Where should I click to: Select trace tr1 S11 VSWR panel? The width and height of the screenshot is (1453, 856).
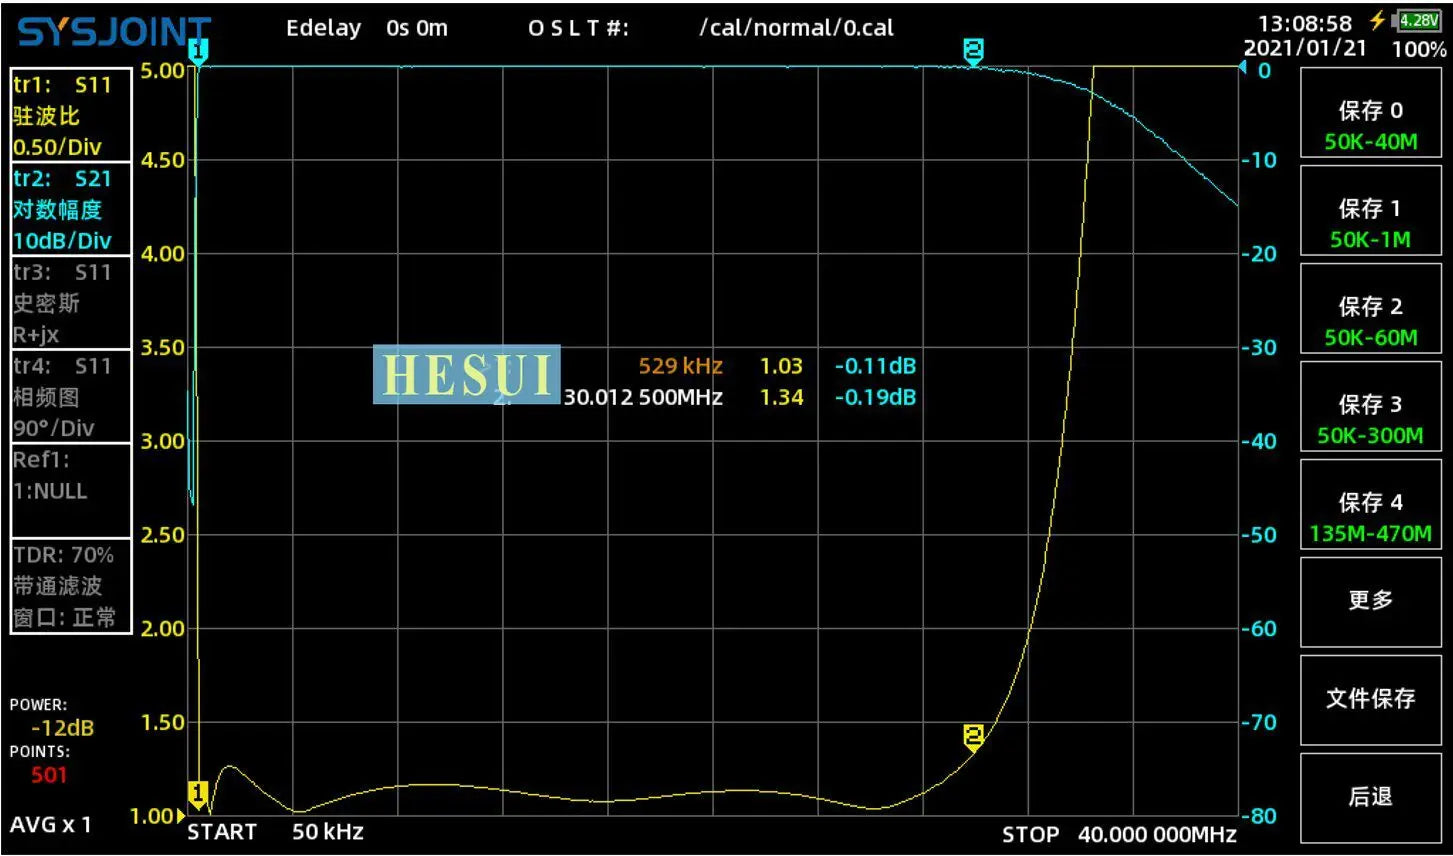click(x=71, y=115)
